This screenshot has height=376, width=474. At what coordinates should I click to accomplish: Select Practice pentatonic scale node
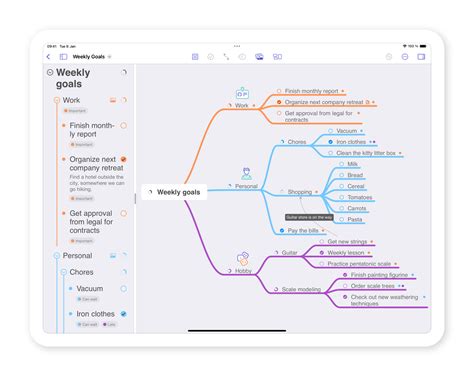(359, 264)
